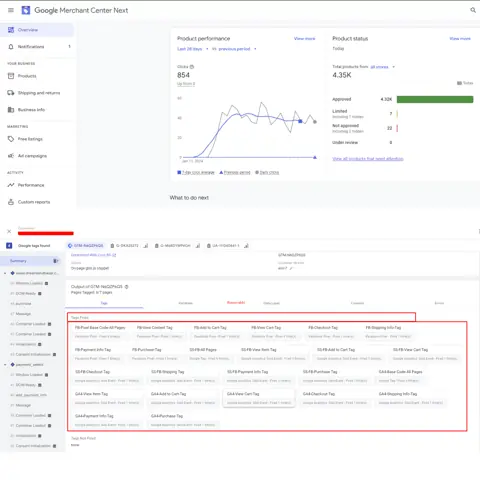Click the Business info building icon
480x480 pixels.
click(x=11, y=110)
